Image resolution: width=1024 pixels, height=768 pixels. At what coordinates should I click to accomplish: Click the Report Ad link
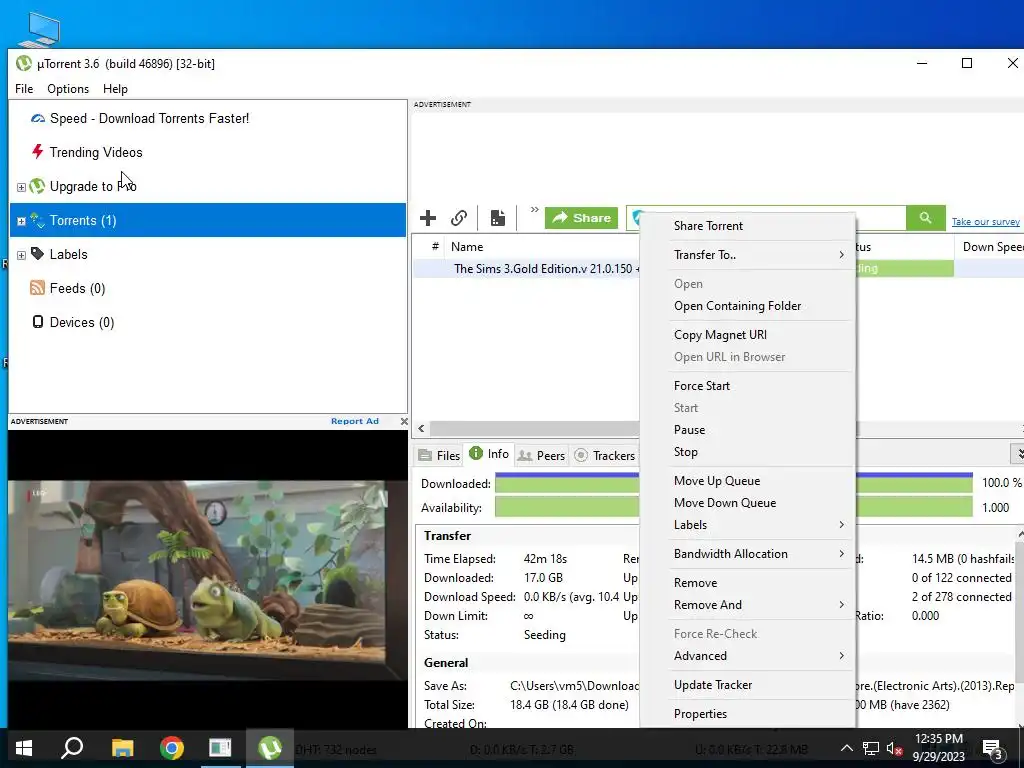[x=355, y=421]
